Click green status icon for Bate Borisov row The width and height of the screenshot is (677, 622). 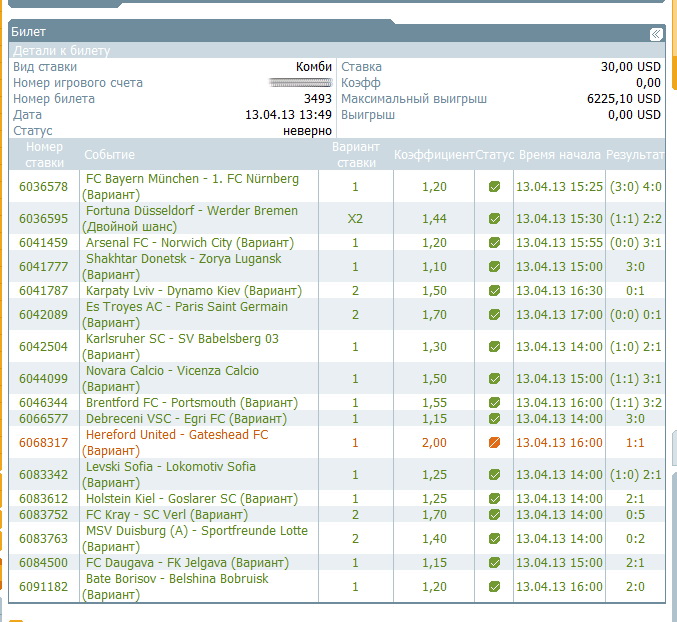pyautogui.click(x=494, y=587)
